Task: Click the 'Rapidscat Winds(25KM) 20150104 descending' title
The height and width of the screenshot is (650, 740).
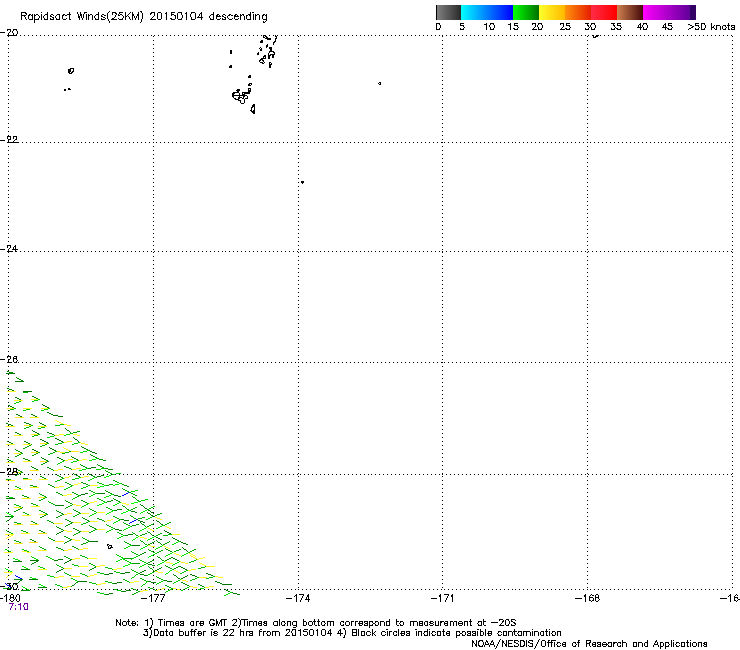Action: click(143, 17)
